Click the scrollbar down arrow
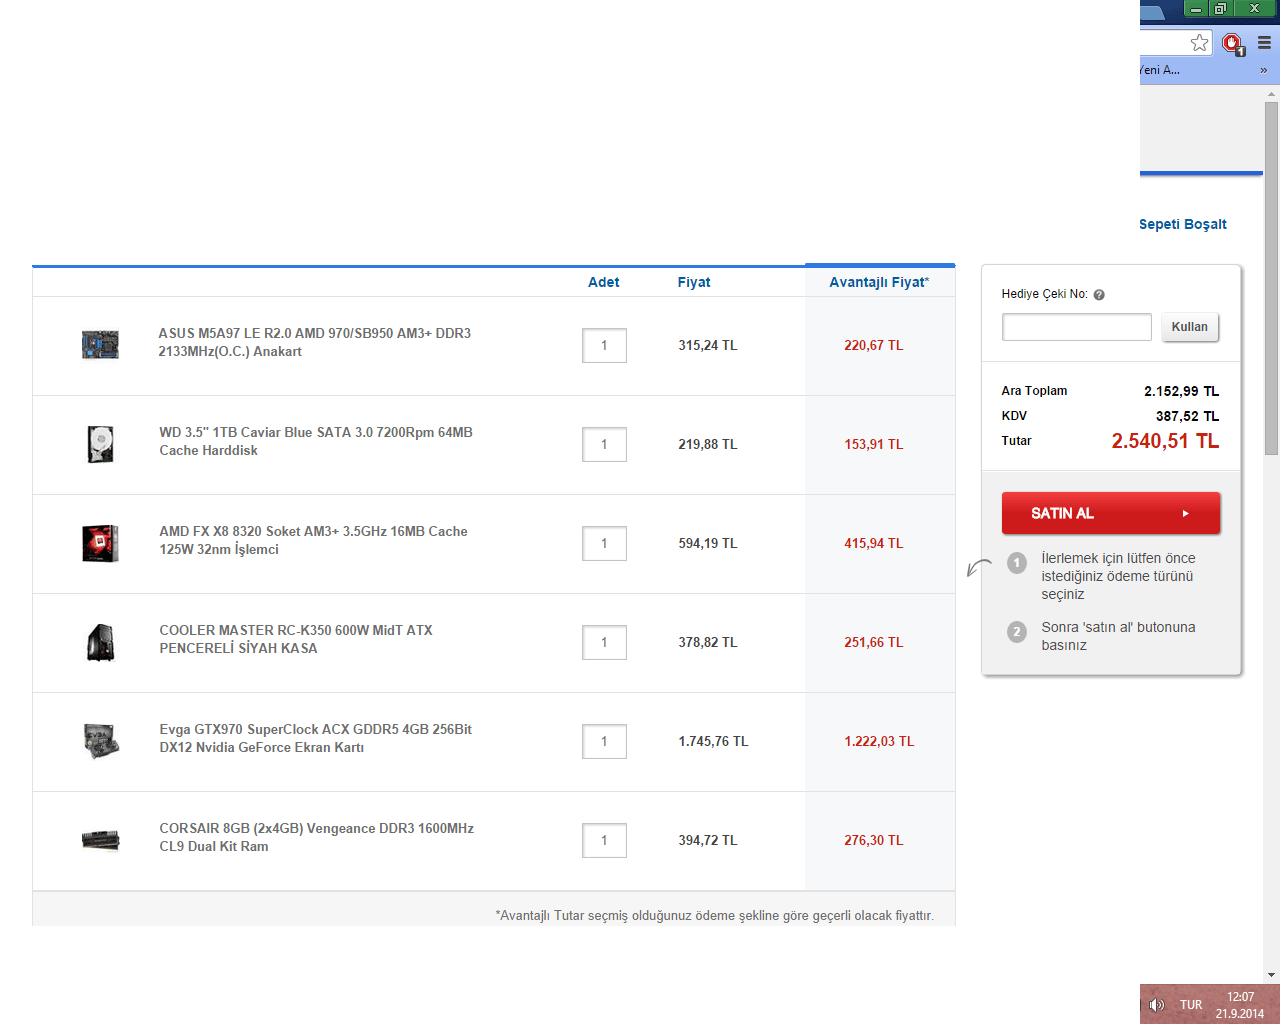1280x1024 pixels. [1271, 975]
